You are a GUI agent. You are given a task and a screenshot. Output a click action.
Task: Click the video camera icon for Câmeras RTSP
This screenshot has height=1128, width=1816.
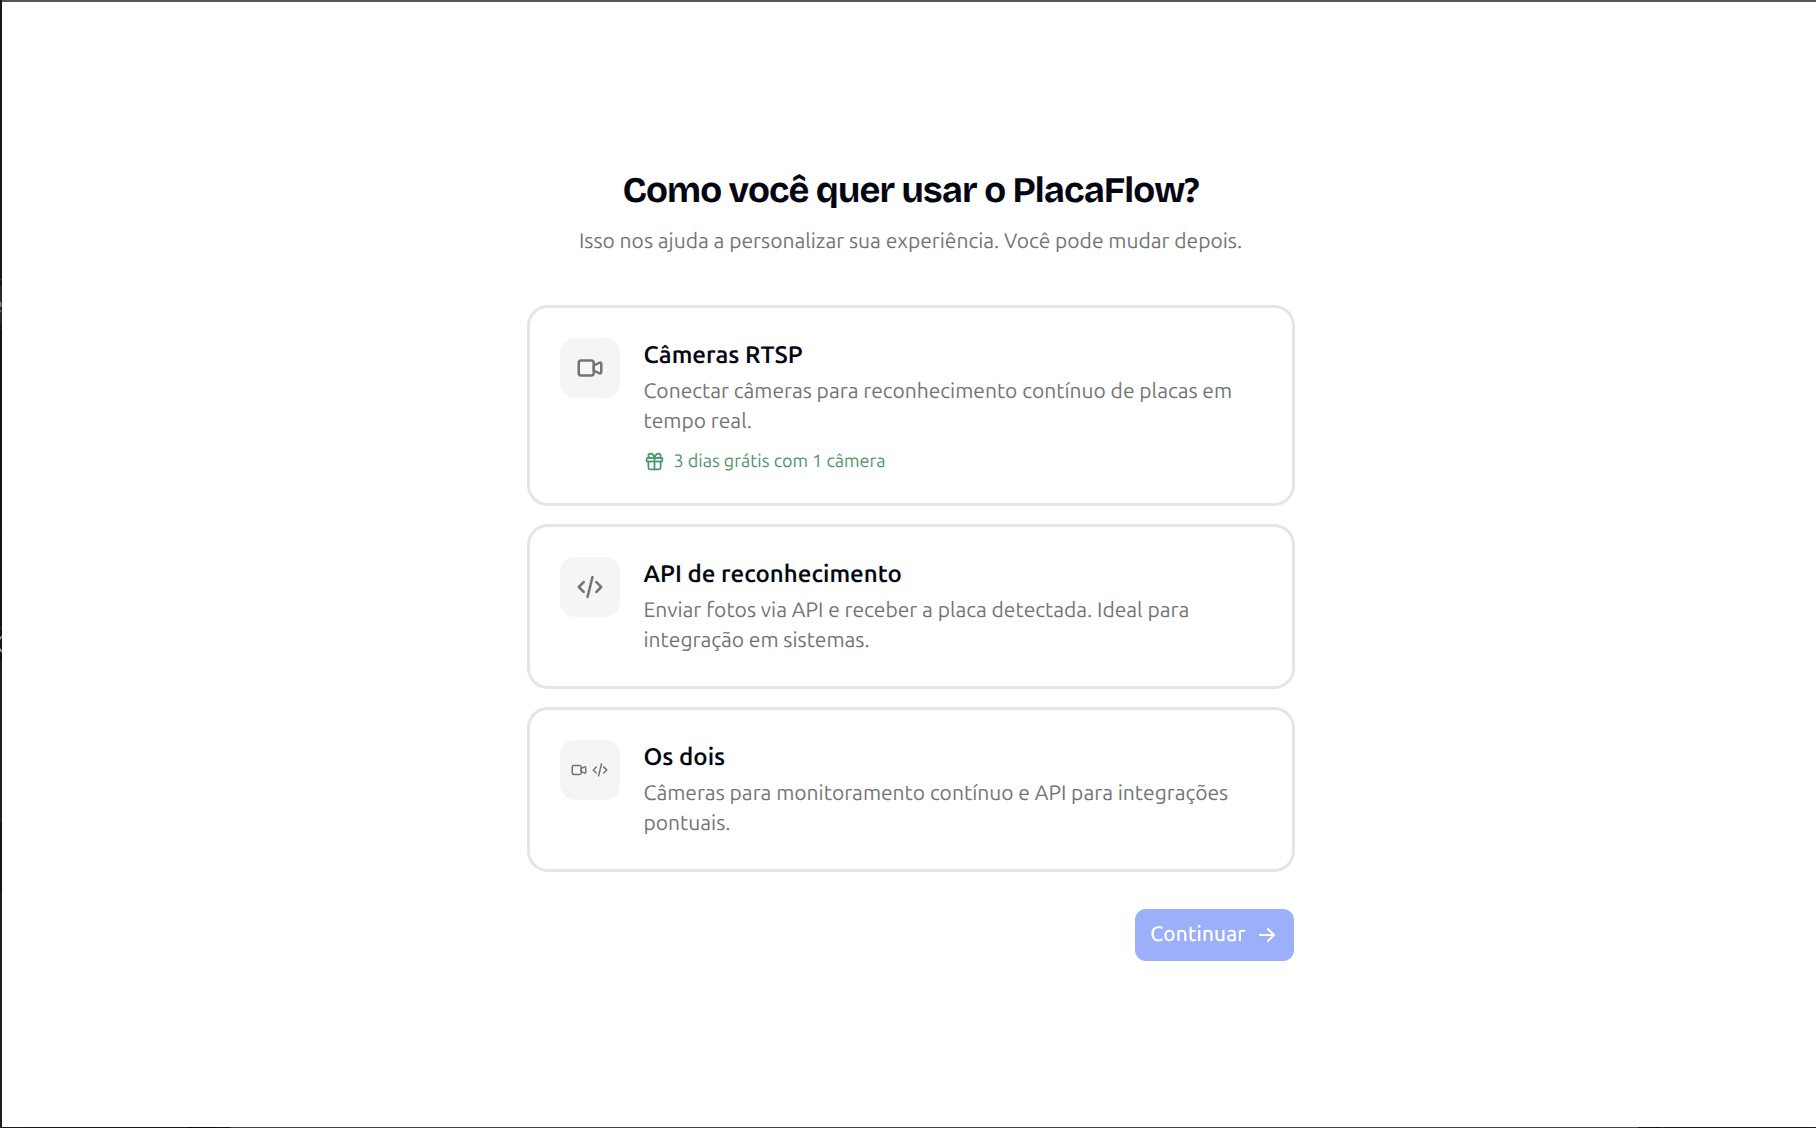(590, 368)
